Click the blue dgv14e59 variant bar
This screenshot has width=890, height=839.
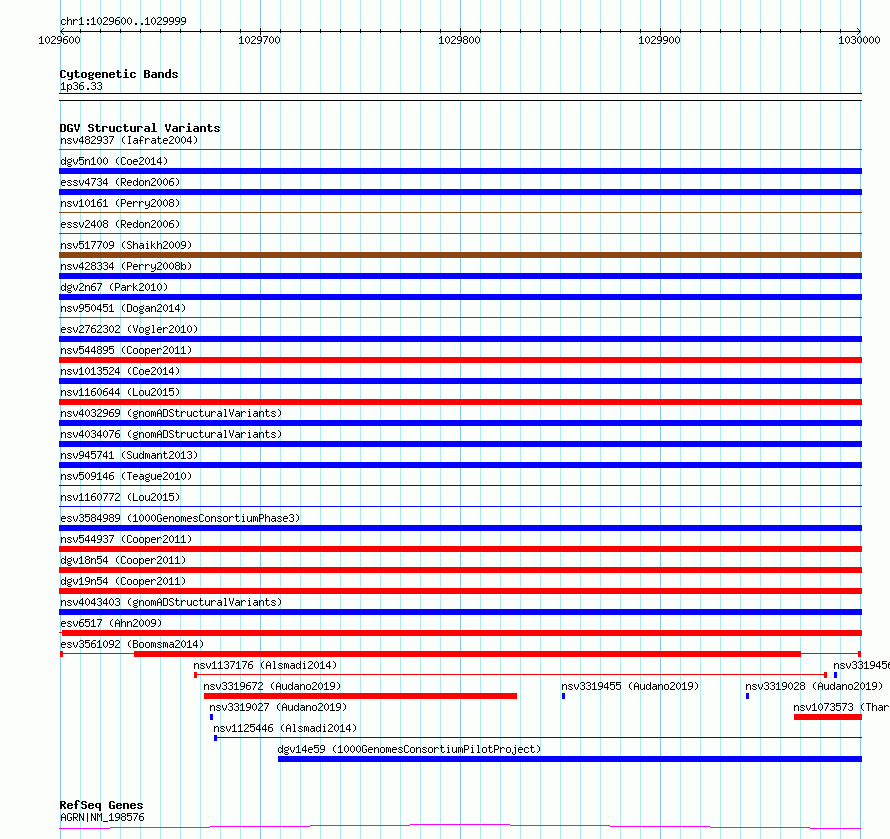click(x=570, y=759)
